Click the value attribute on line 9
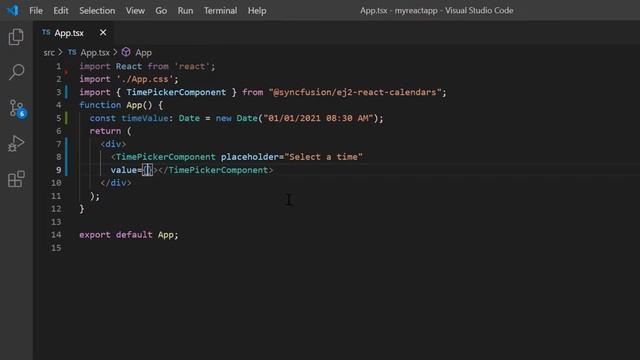This screenshot has width=640, height=360. coord(124,170)
